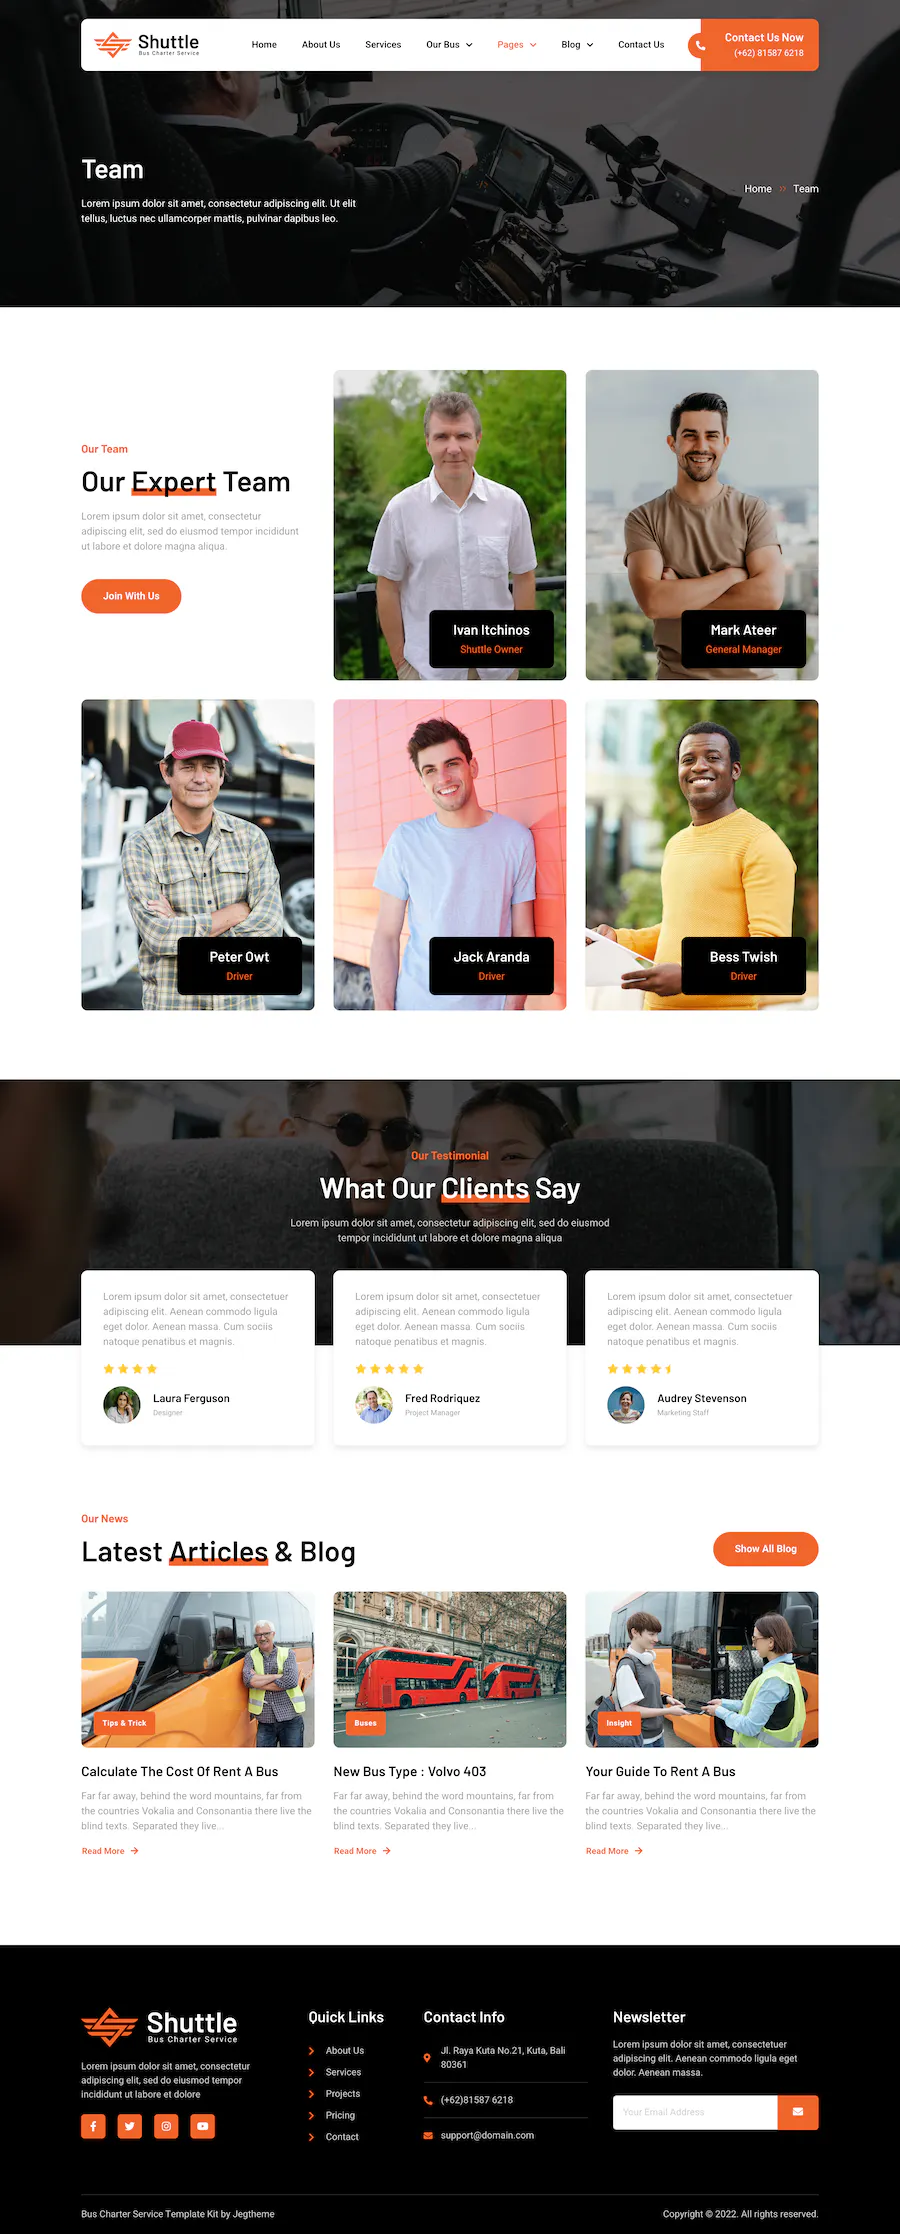Open the Instagram social icon
The width and height of the screenshot is (900, 2234).
coord(166,2126)
